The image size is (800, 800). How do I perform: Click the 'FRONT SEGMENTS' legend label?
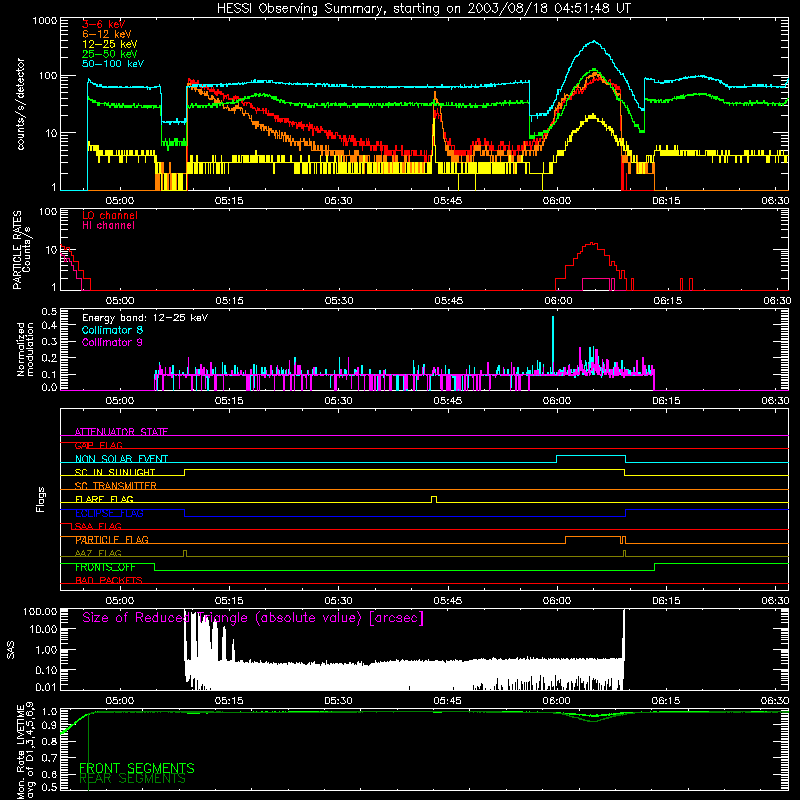137,768
